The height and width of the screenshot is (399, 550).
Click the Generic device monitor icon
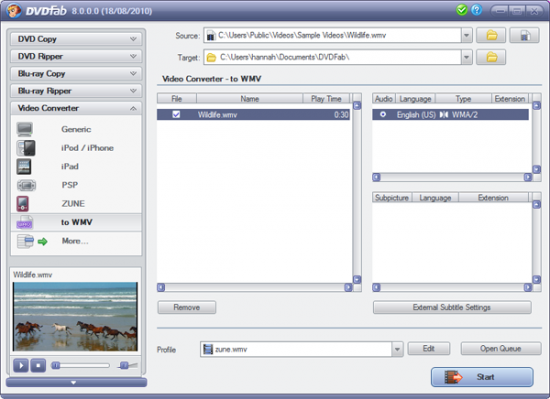pos(25,129)
